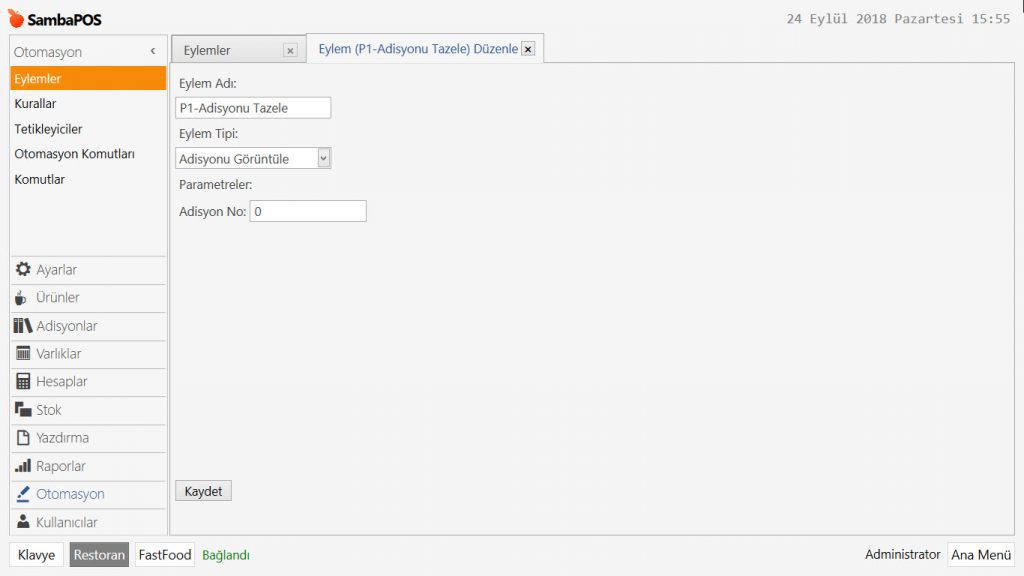Toggle the Klavye on-screen keyboard button
Image resolution: width=1024 pixels, height=576 pixels.
(37, 555)
